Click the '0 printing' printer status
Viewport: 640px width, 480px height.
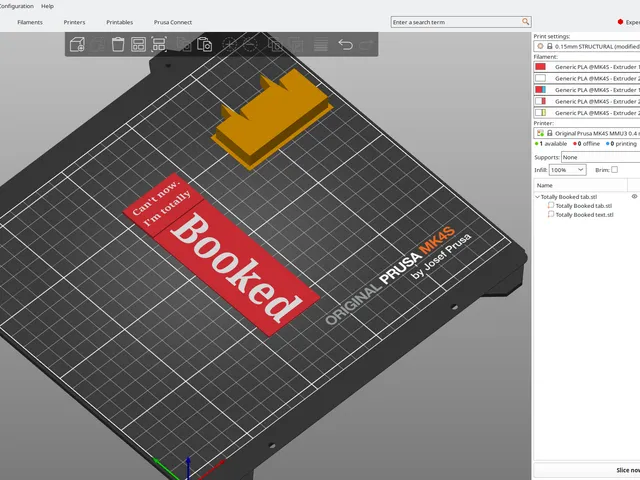622,144
